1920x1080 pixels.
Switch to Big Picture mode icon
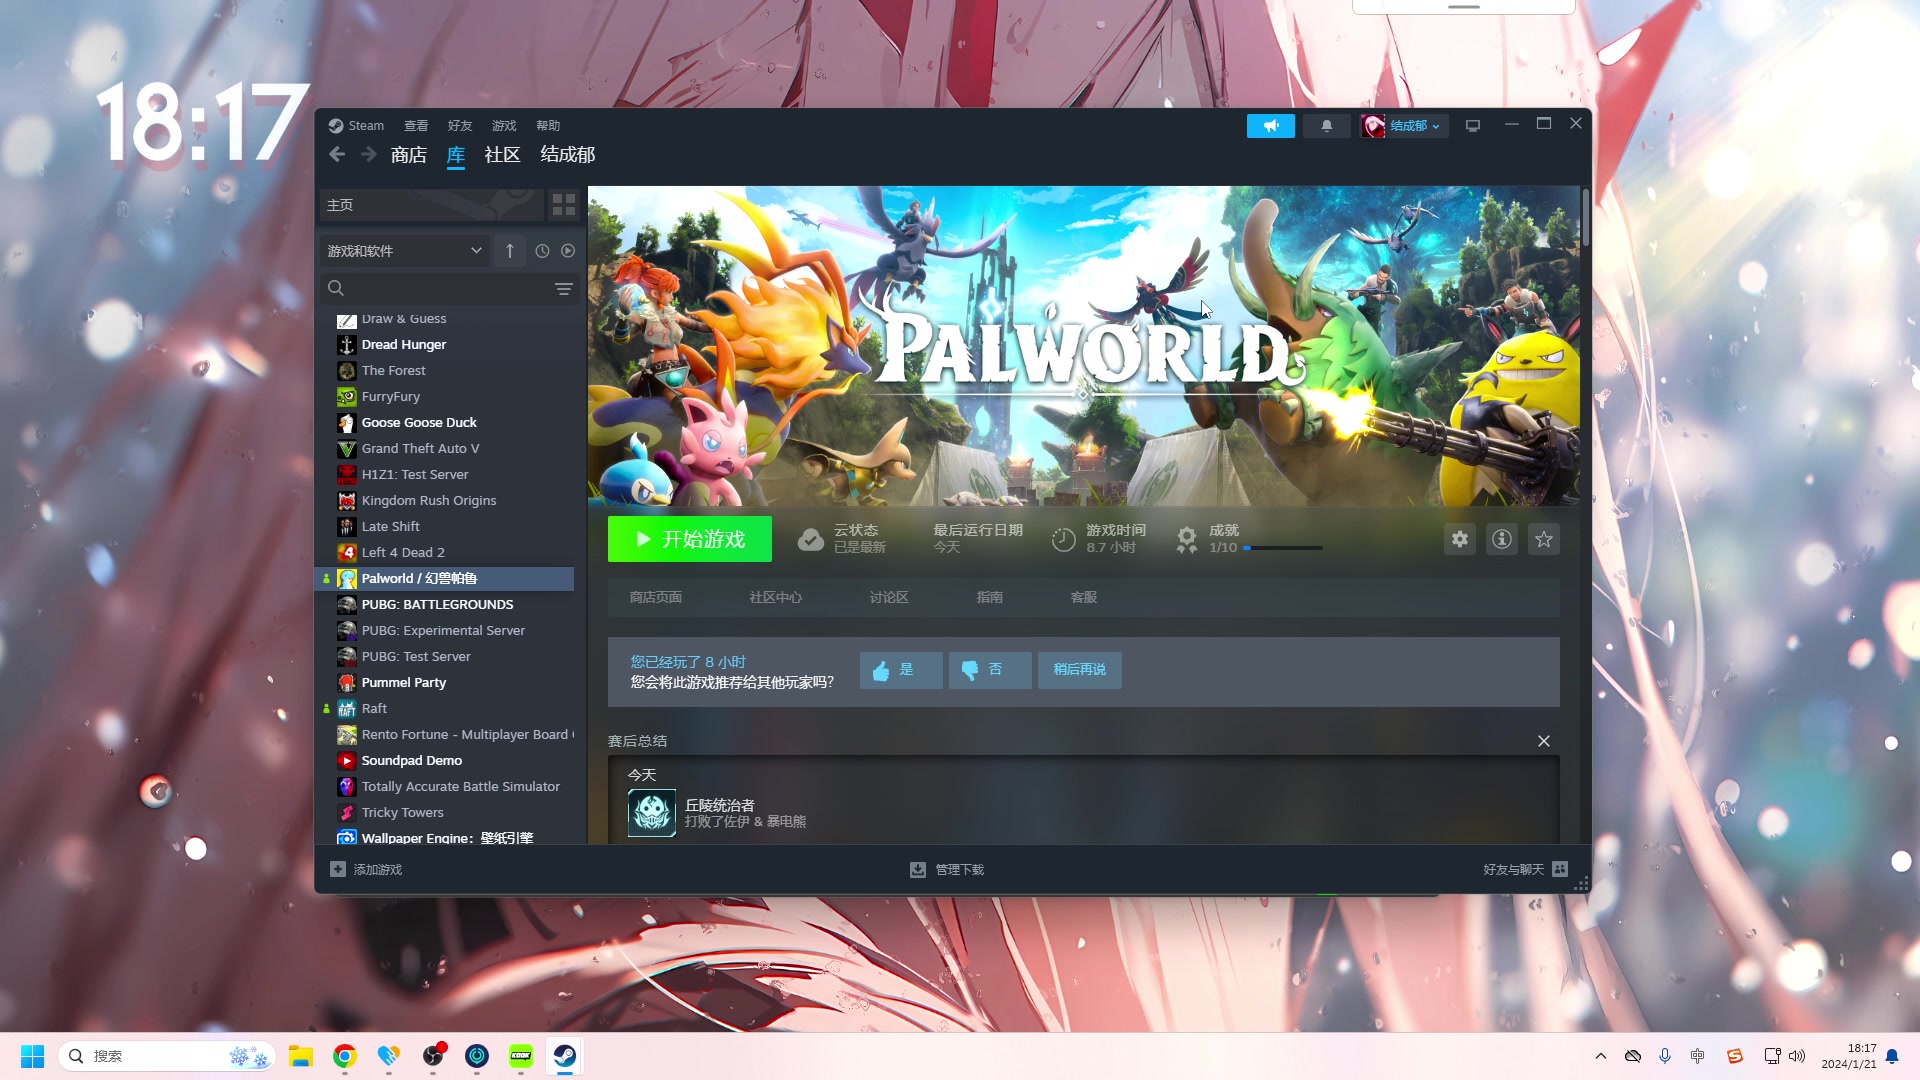click(x=1472, y=126)
